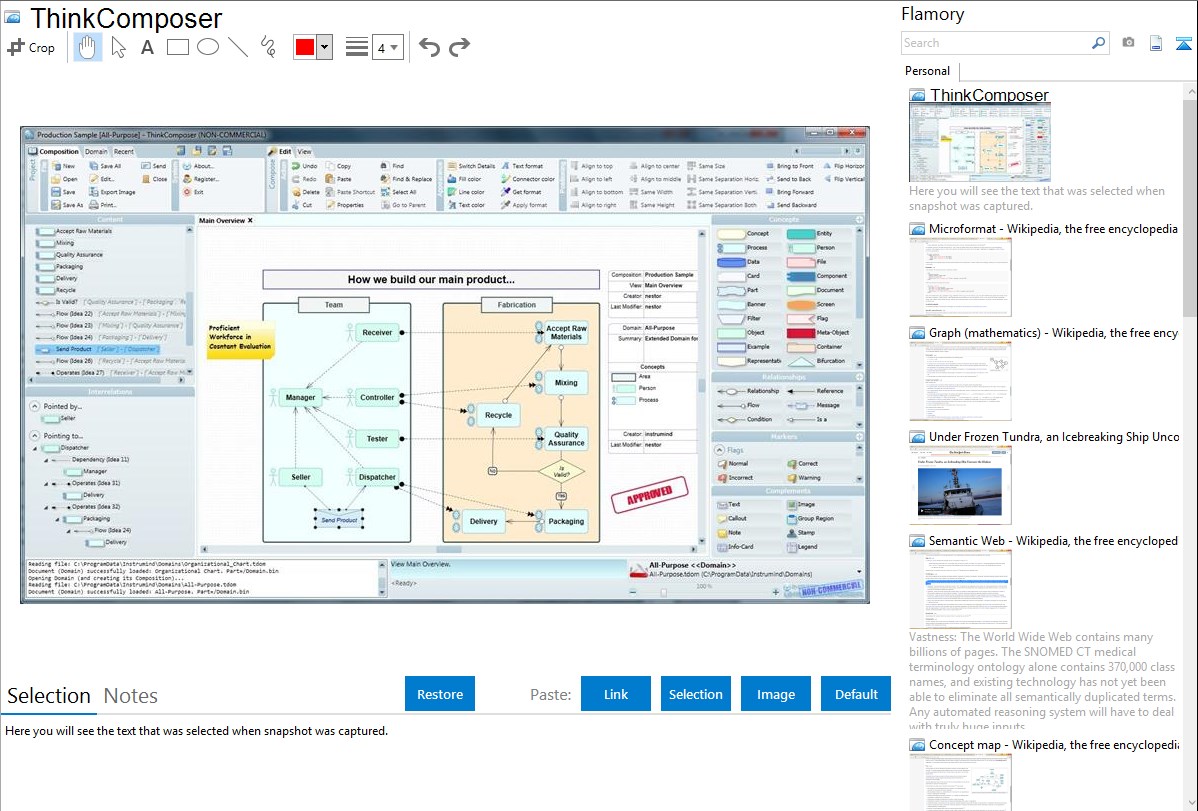1198x811 pixels.
Task: Click the Switch Details icon in the snapshot
Action: 452,166
